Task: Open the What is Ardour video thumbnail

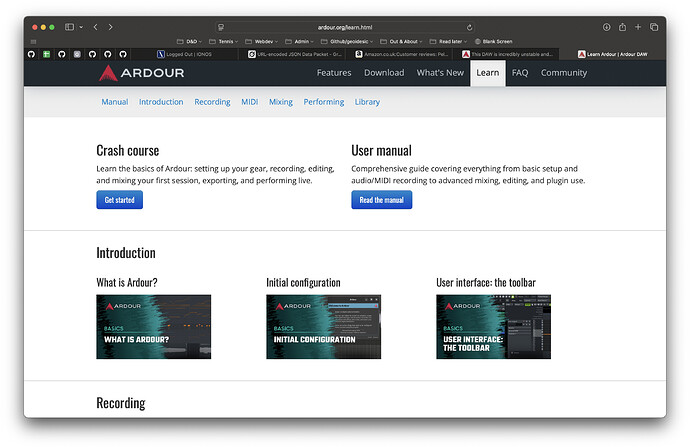Action: pos(153,327)
